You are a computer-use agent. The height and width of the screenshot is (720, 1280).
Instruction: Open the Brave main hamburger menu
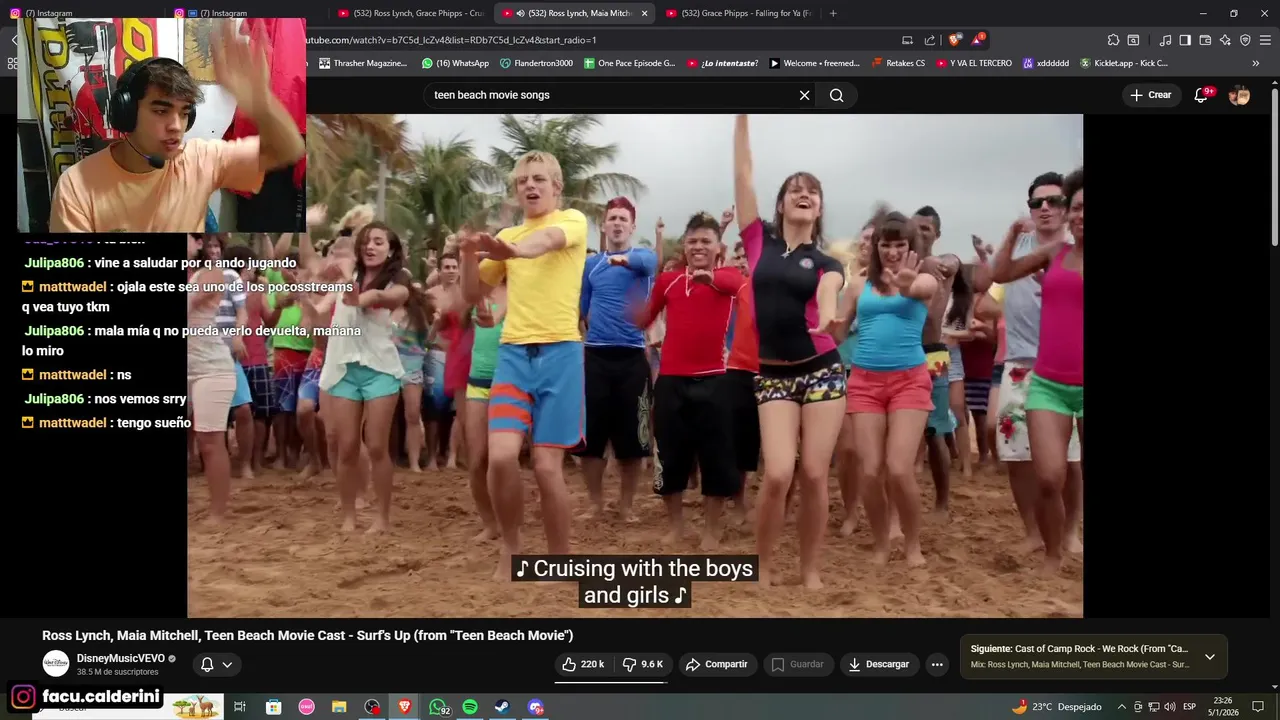[x=1265, y=40]
